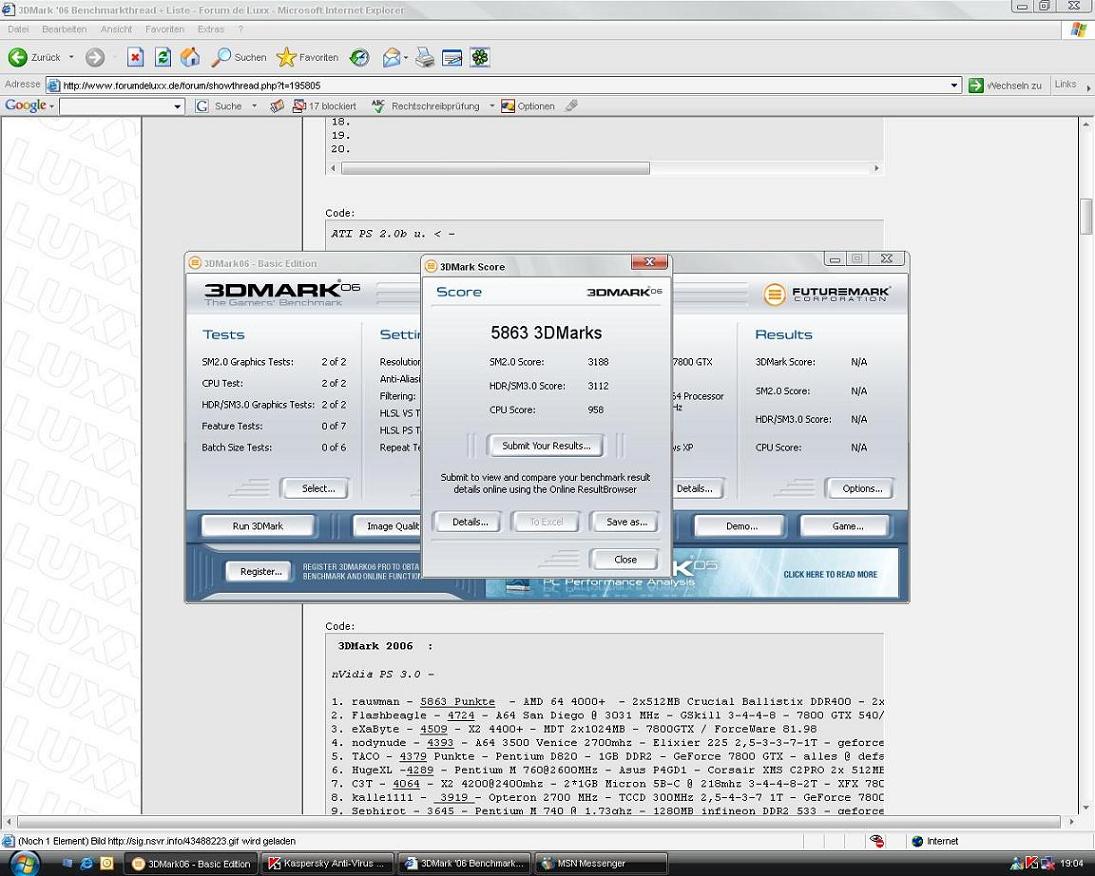The image size is (1095, 876).
Task: Open Suchen magnifier search
Action: tap(240, 57)
